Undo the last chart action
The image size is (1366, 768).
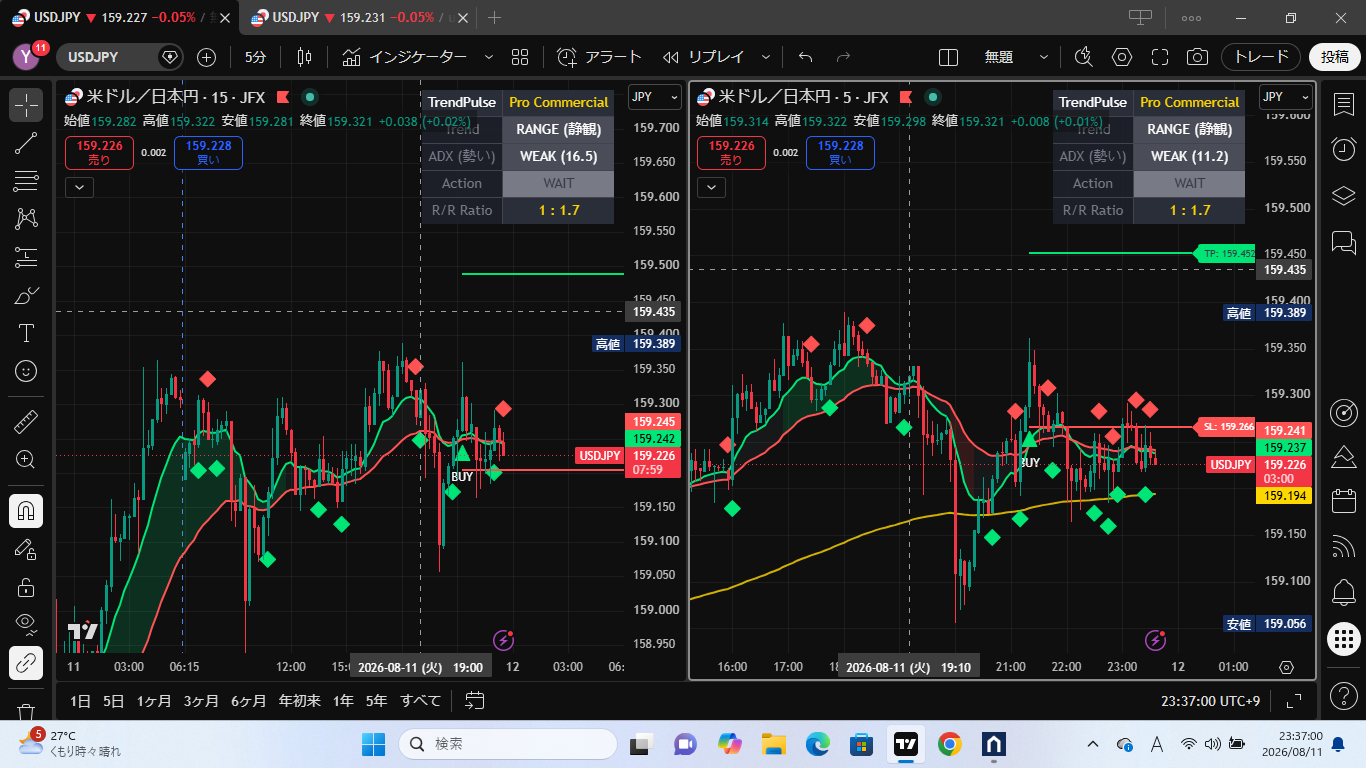805,57
